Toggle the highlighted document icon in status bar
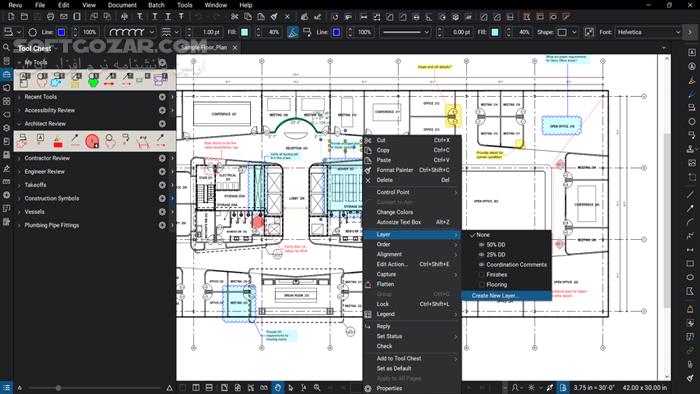Image resolution: width=700 pixels, height=394 pixels. (x=562, y=388)
